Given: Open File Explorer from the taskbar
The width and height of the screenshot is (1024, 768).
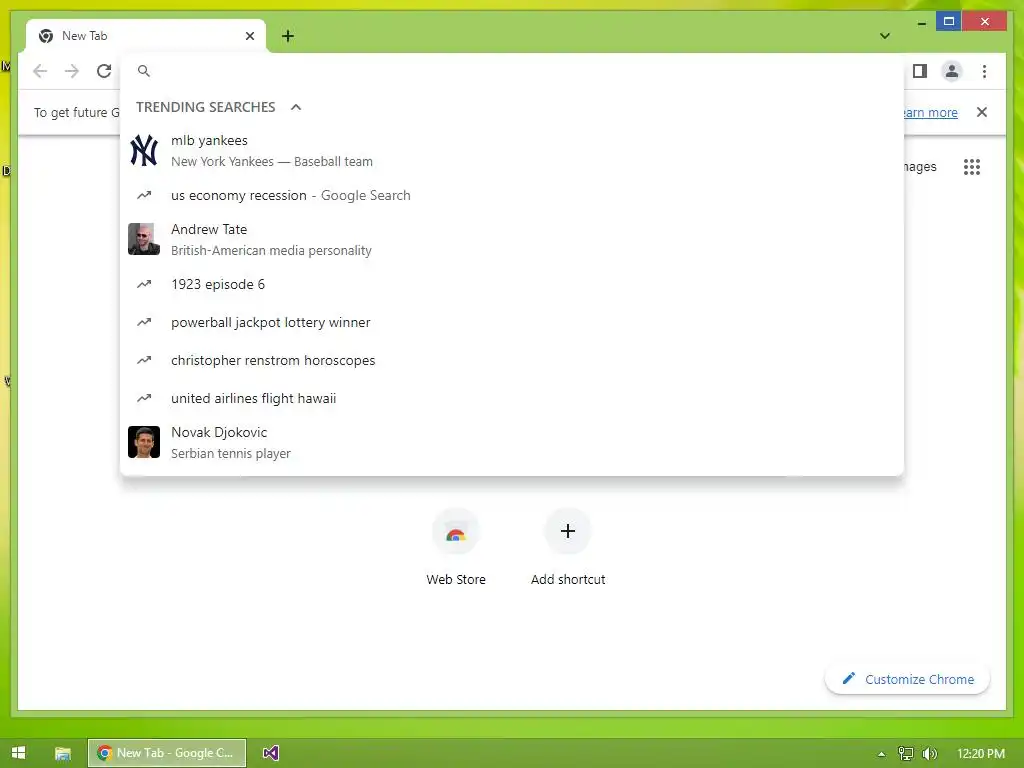Looking at the screenshot, I should pos(62,753).
